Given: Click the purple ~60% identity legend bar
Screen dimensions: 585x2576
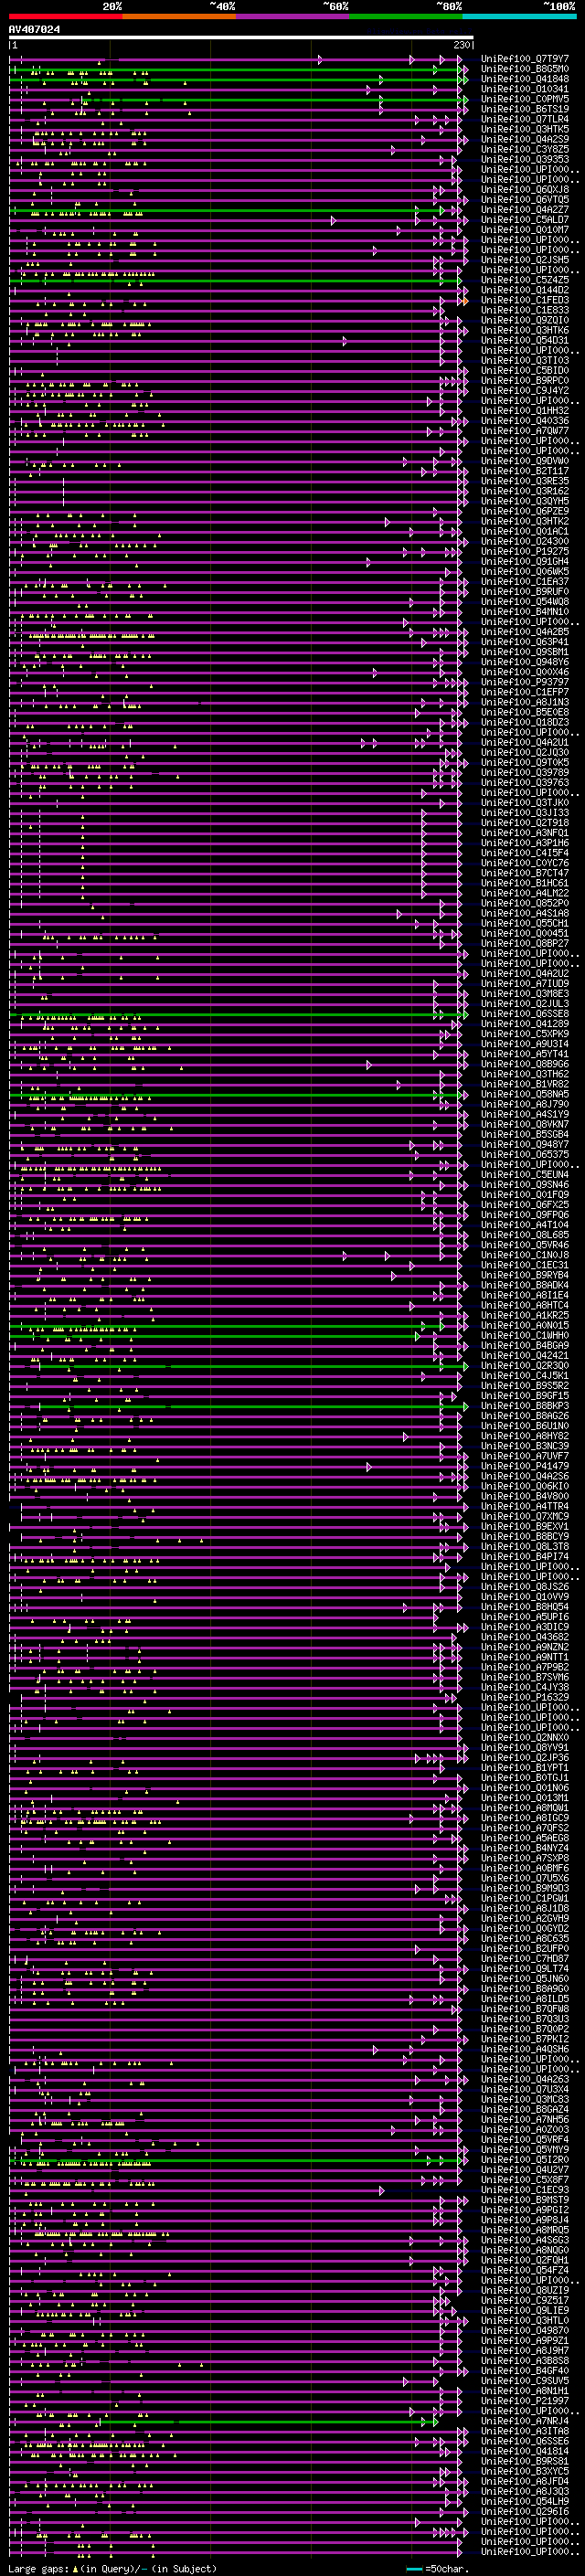Looking at the screenshot, I should (293, 16).
